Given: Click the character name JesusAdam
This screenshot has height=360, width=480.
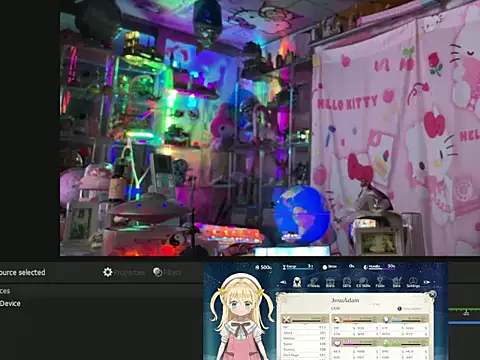Looking at the screenshot, I should (x=345, y=300).
